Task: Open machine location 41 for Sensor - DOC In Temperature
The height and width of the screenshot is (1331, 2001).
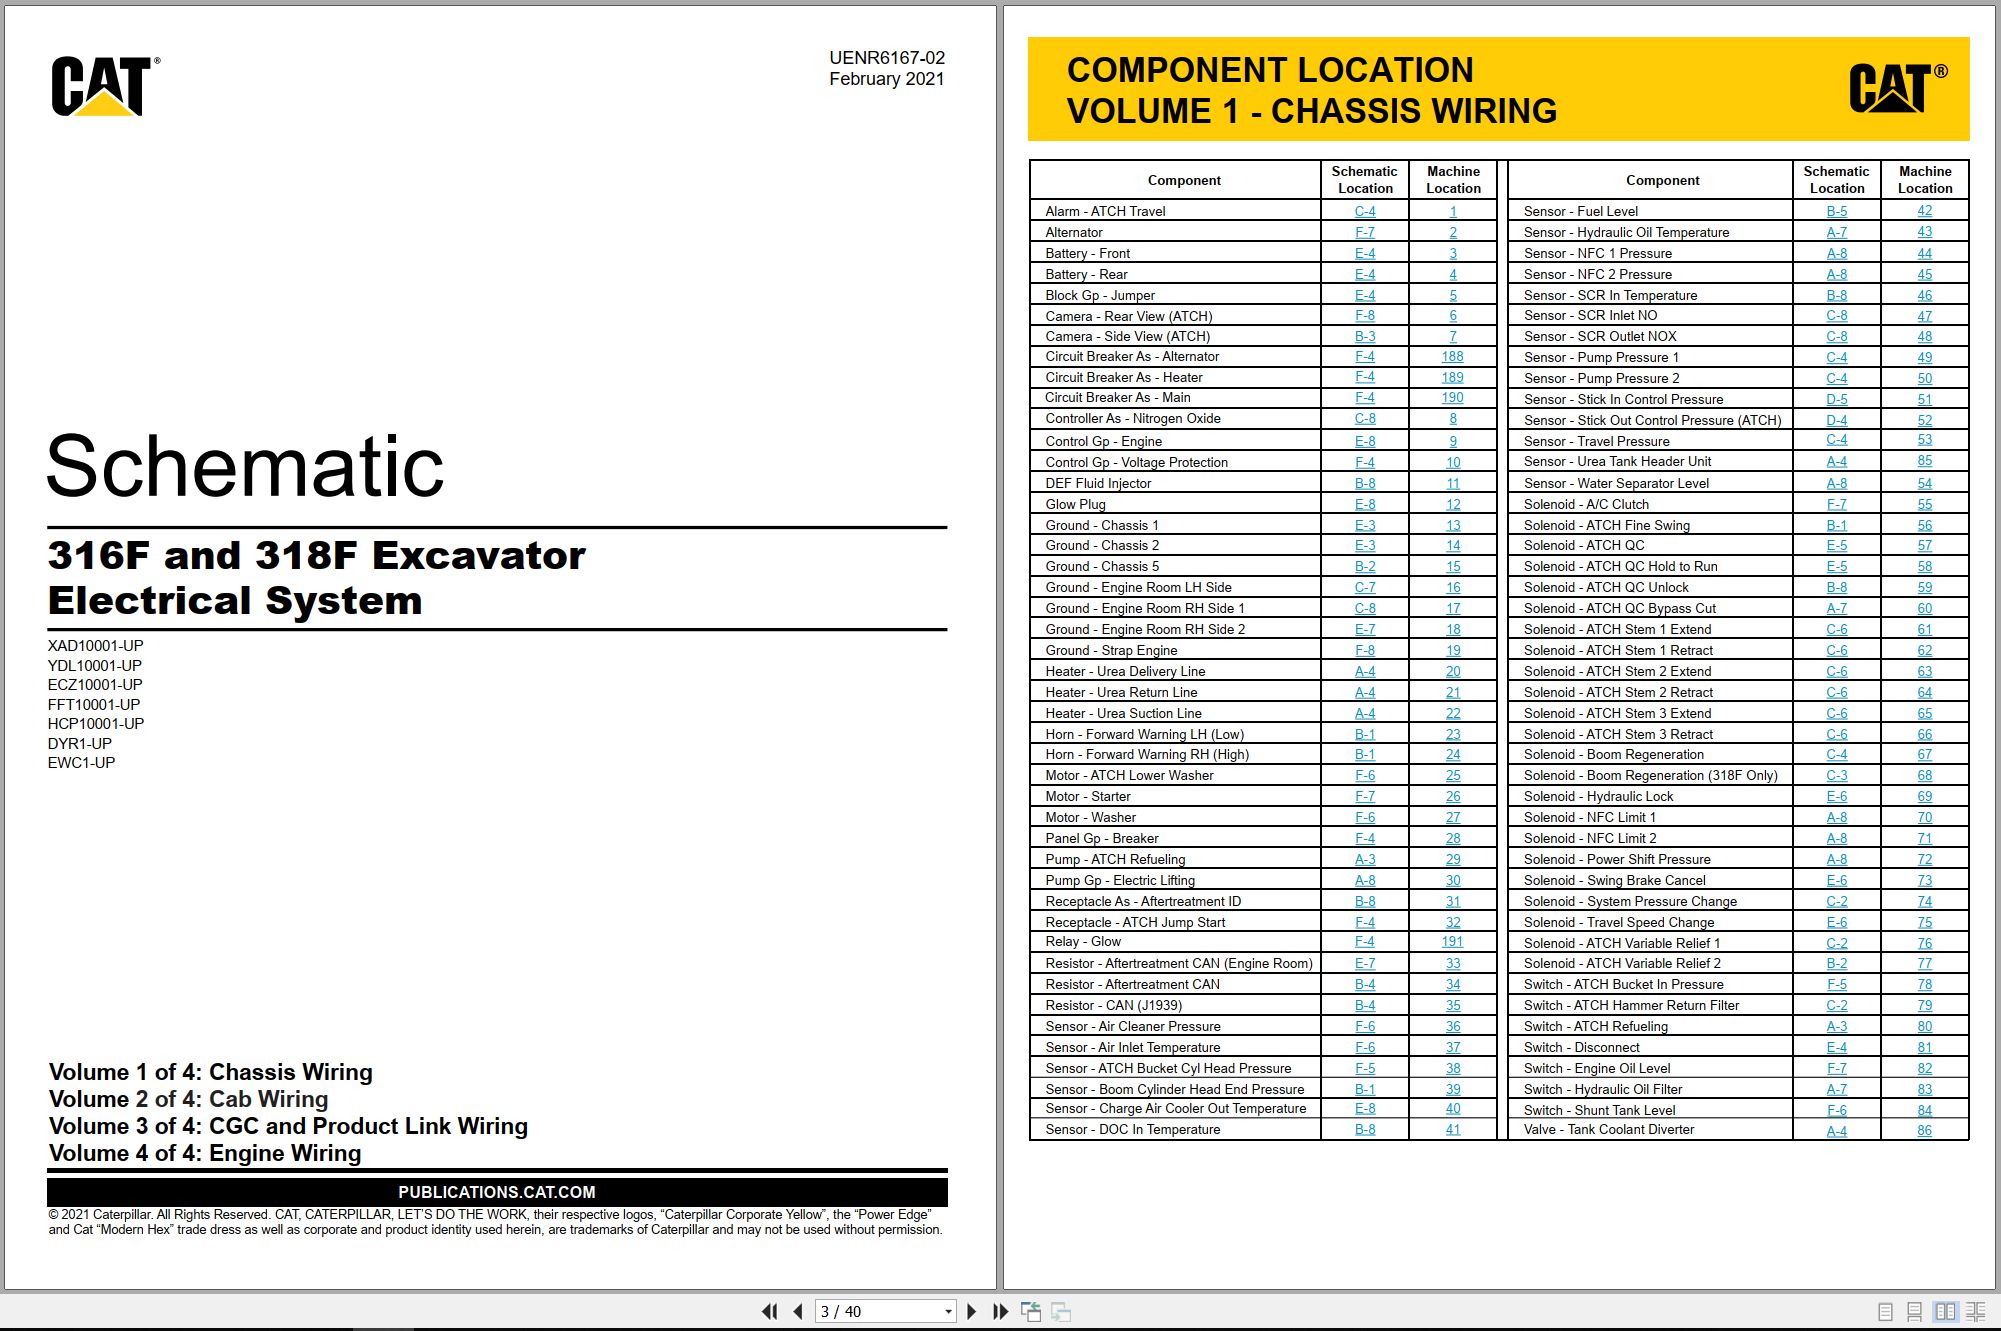Action: pos(1453,1129)
